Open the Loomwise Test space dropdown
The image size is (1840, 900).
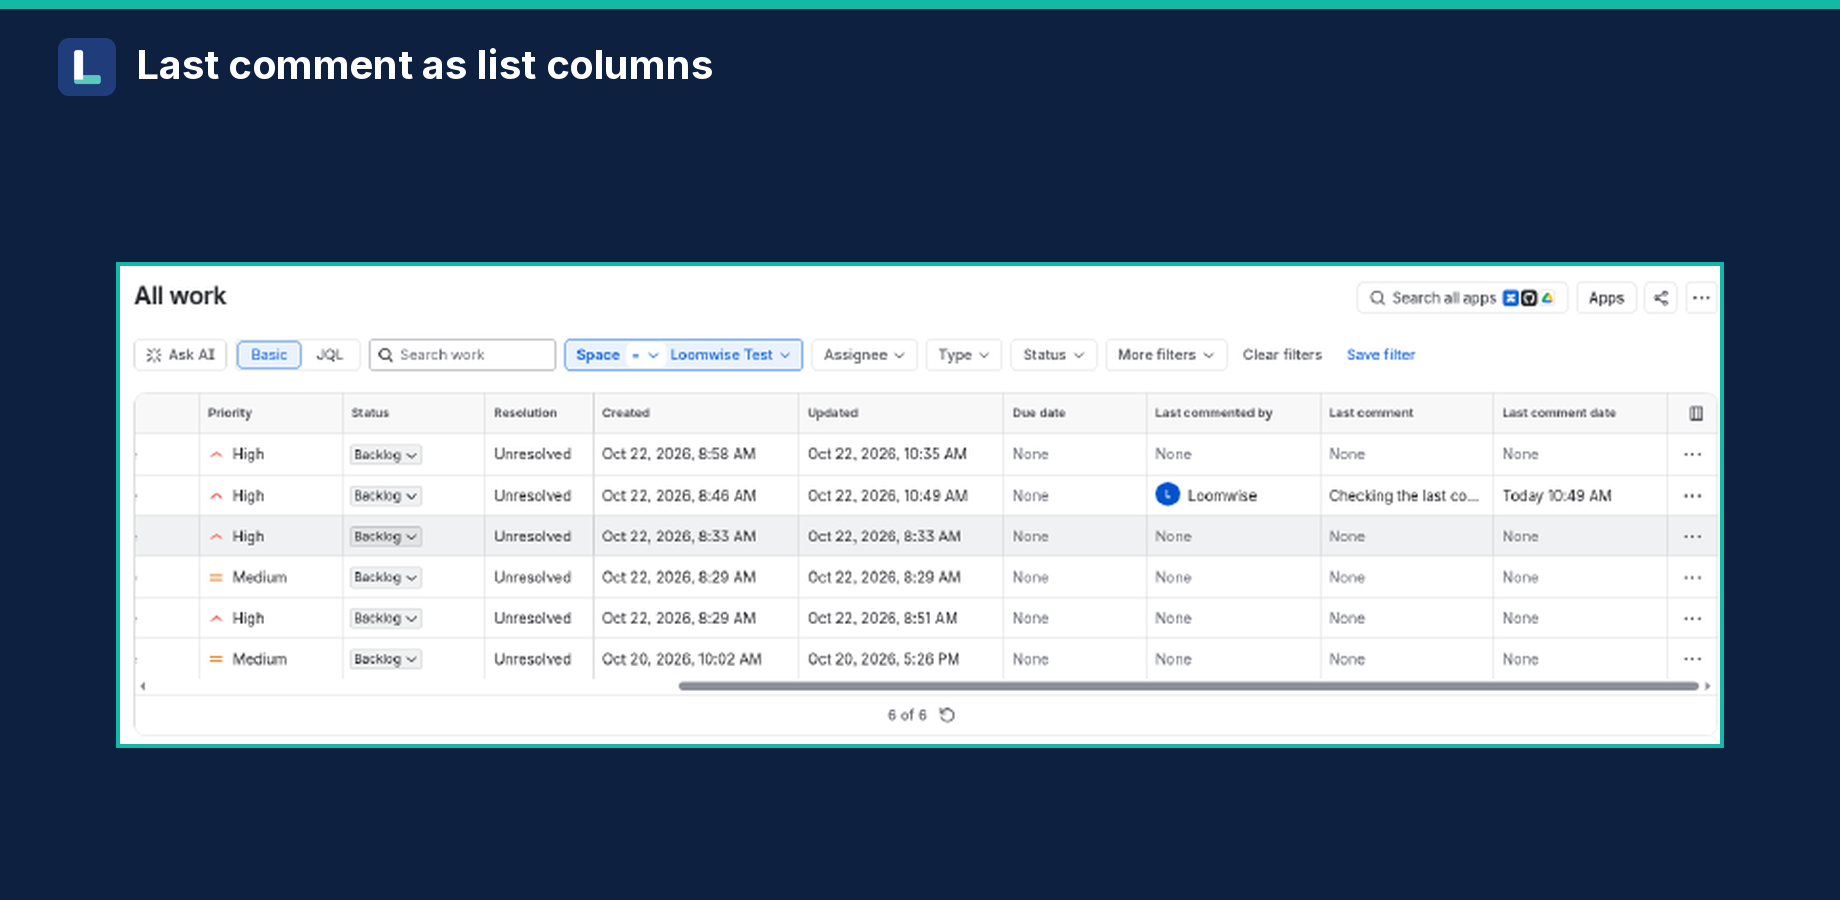[x=731, y=355]
